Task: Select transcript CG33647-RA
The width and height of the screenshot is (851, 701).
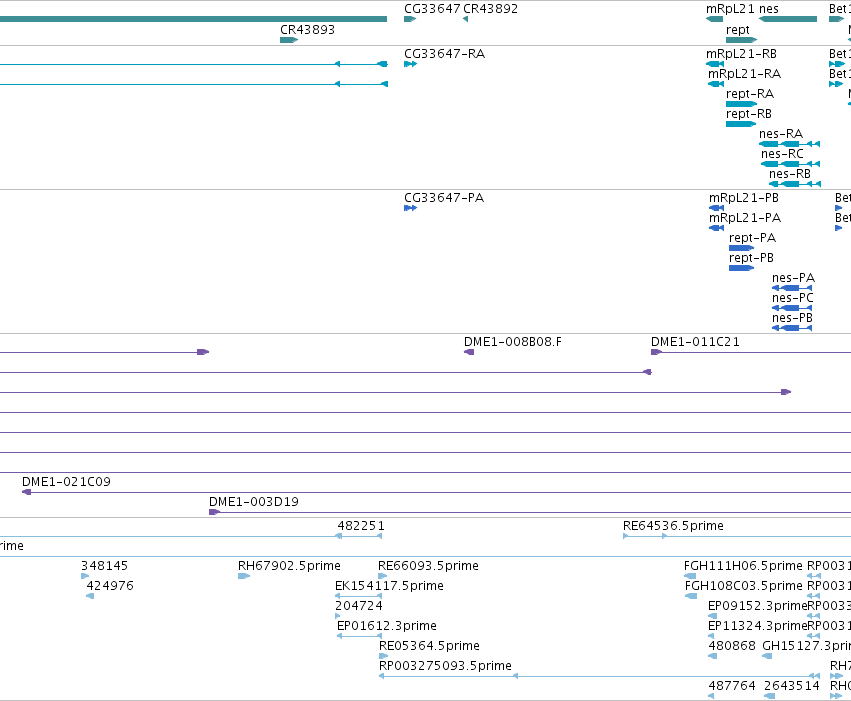Action: [x=444, y=53]
